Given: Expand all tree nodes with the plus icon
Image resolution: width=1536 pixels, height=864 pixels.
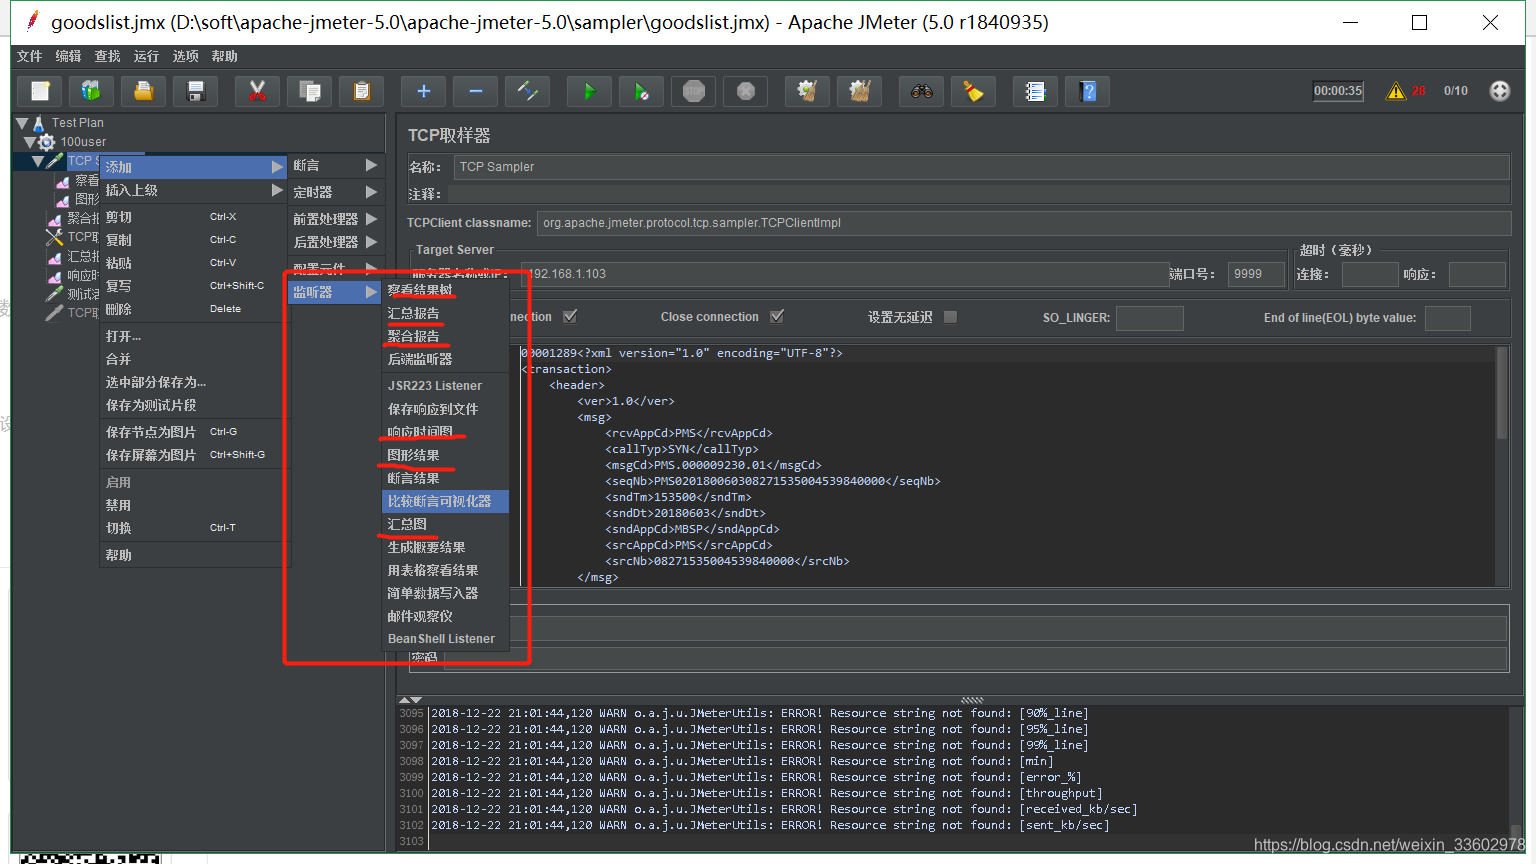Looking at the screenshot, I should (423, 91).
